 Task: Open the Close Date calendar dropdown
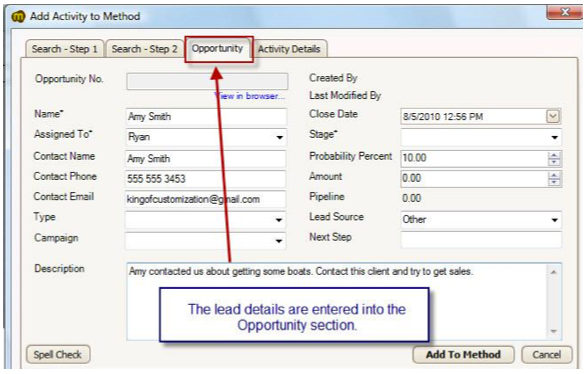point(553,116)
